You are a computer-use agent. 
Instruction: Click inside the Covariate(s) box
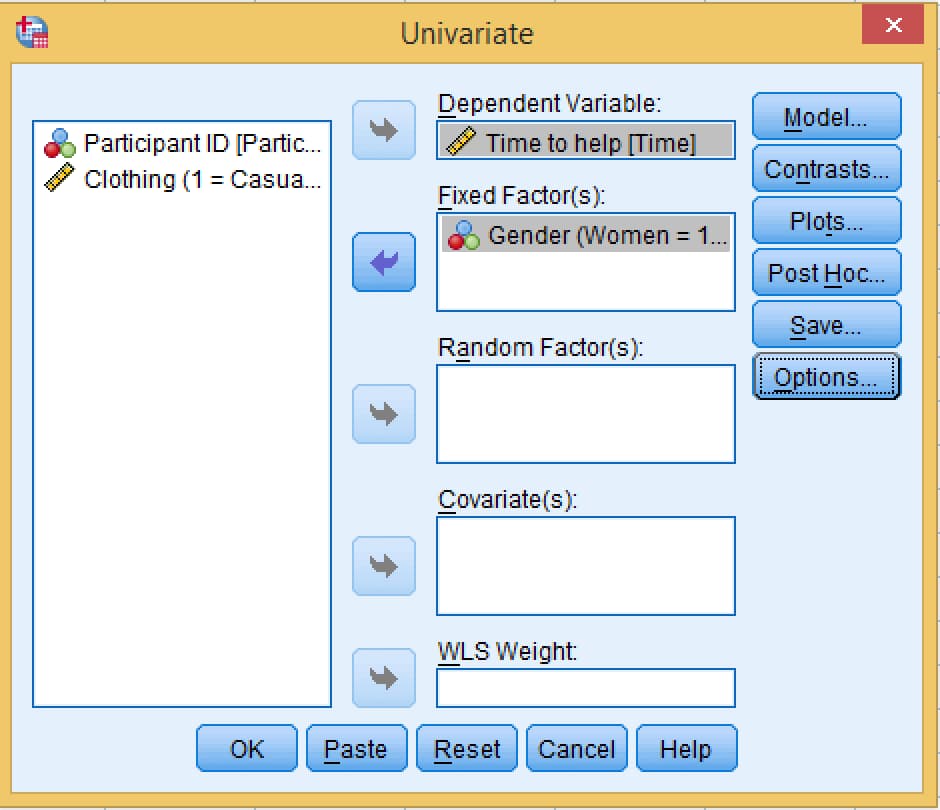pos(586,566)
